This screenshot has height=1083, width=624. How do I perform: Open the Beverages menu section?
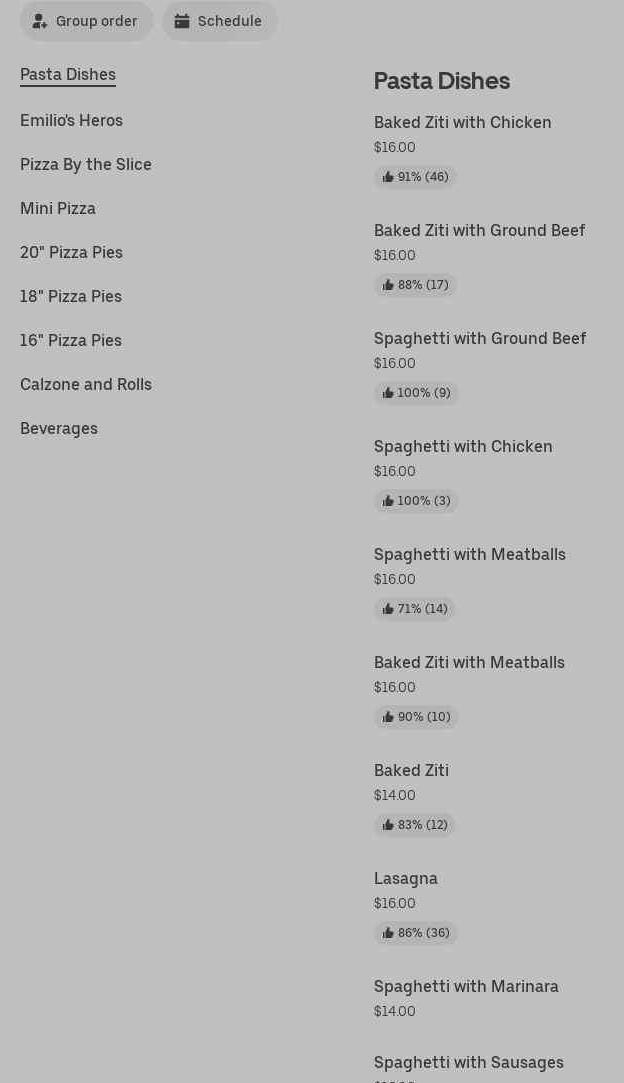[x=59, y=428]
